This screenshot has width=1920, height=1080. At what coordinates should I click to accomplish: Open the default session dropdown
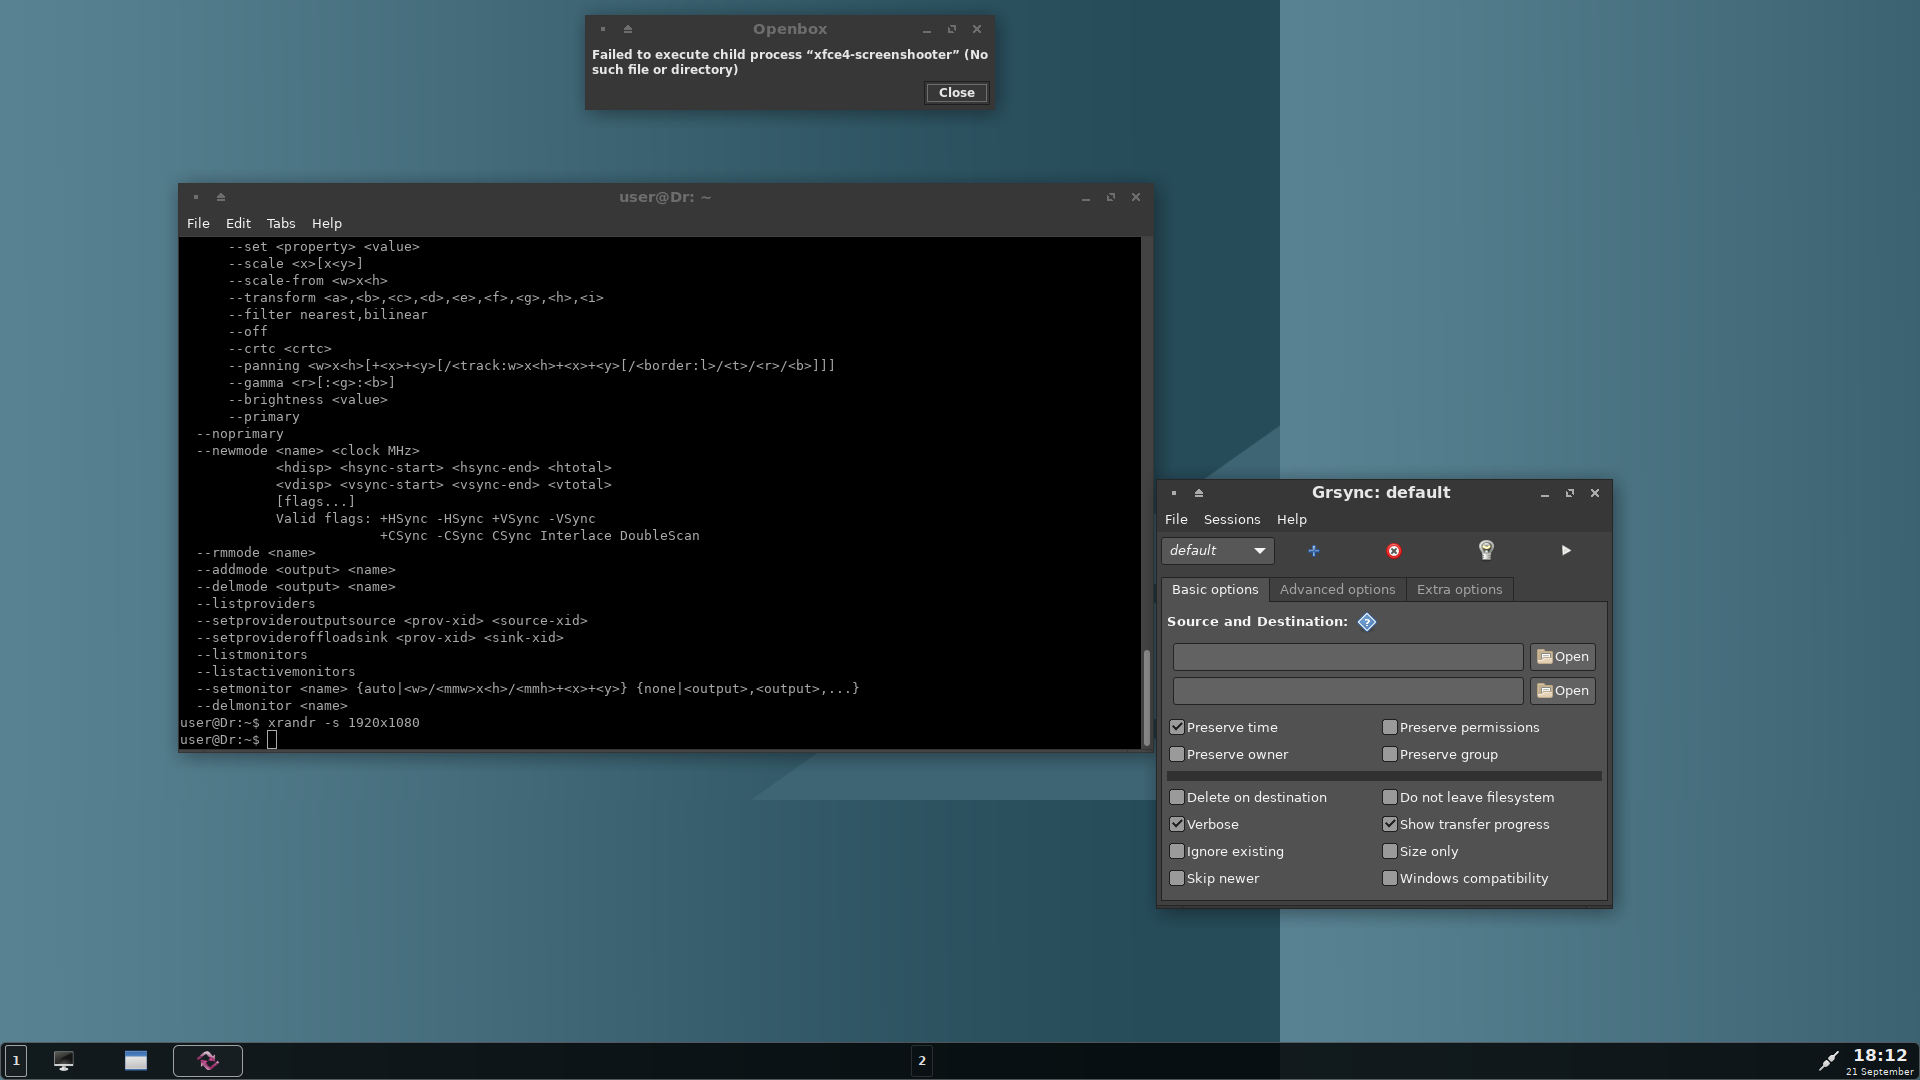pos(1217,551)
